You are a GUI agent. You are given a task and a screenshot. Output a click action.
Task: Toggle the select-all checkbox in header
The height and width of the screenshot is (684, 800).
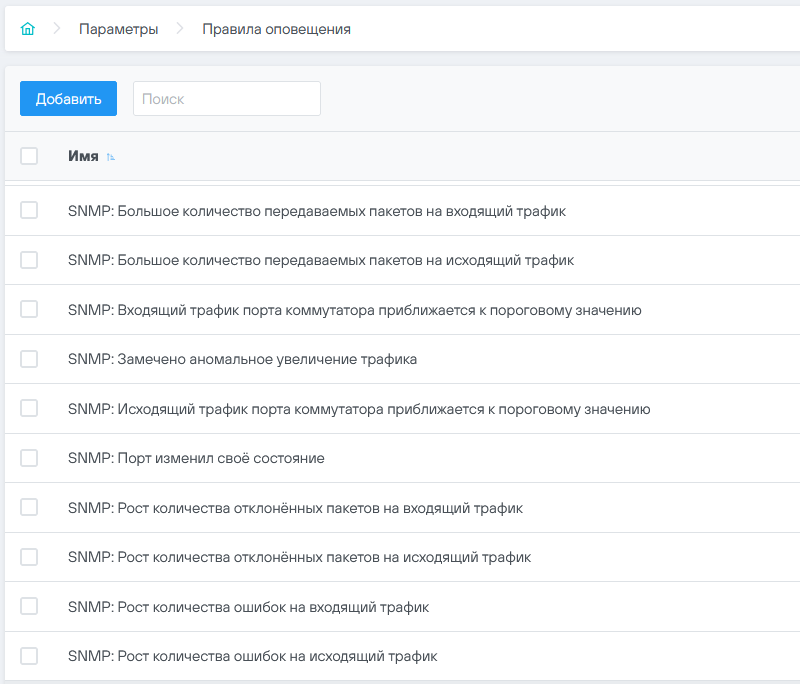[29, 156]
